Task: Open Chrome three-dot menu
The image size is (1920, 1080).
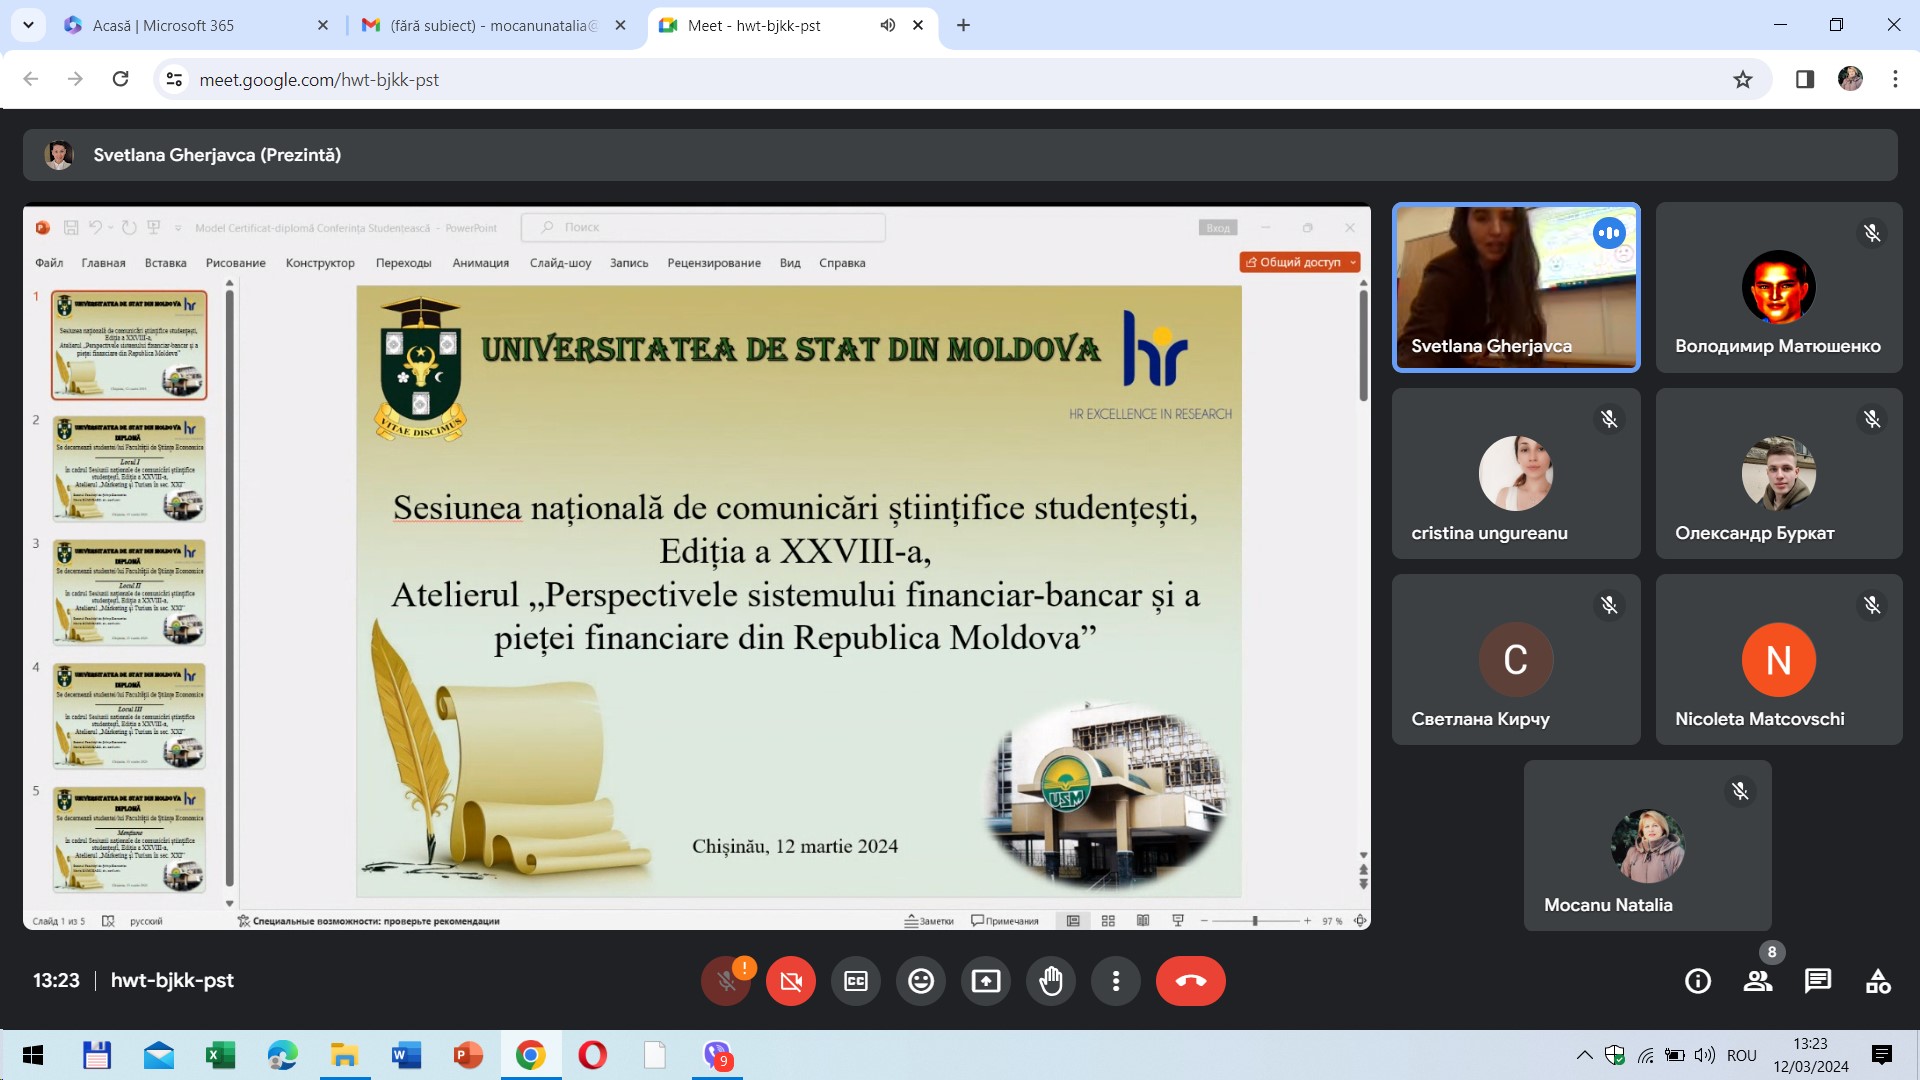Action: 1895,79
